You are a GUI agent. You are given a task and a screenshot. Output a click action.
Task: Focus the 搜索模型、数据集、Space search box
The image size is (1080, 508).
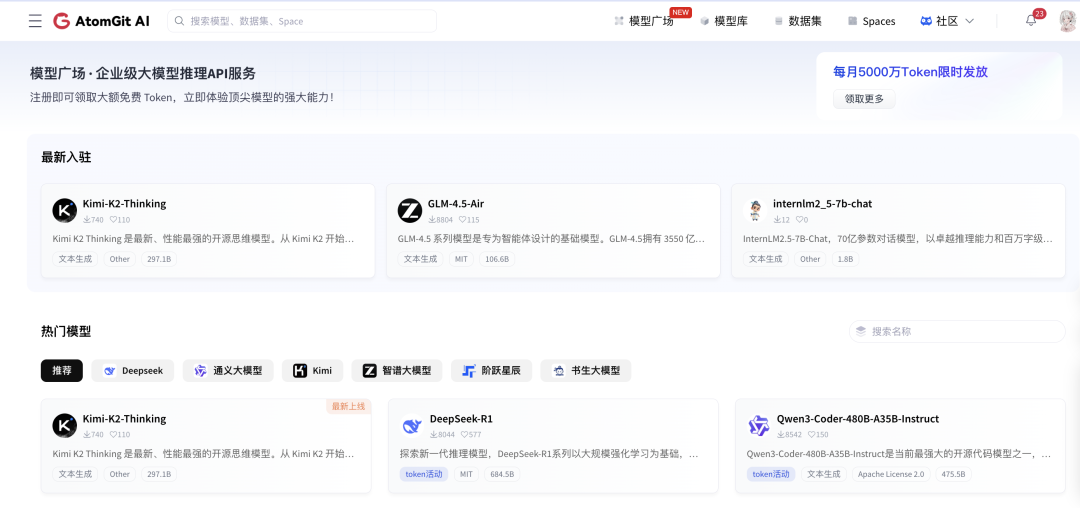point(302,21)
